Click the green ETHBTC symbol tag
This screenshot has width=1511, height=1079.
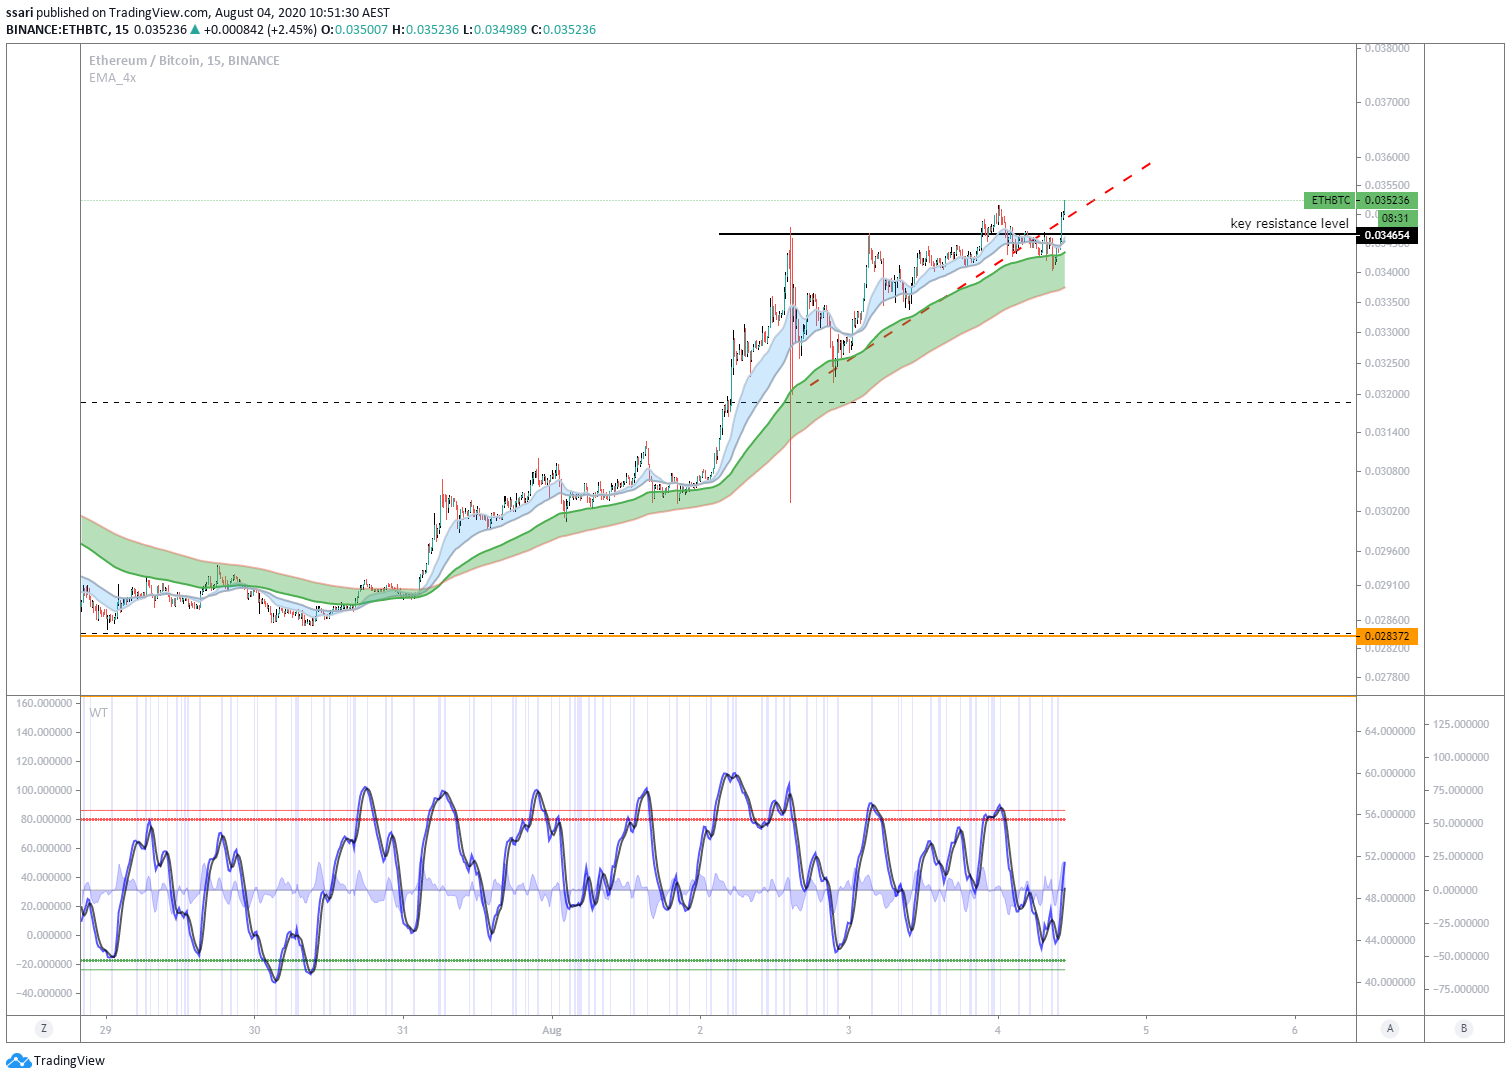click(x=1330, y=200)
